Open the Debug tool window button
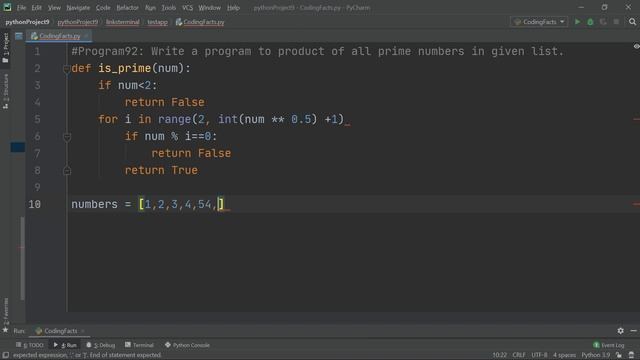Viewport: 640px width, 360px height. (101, 345)
